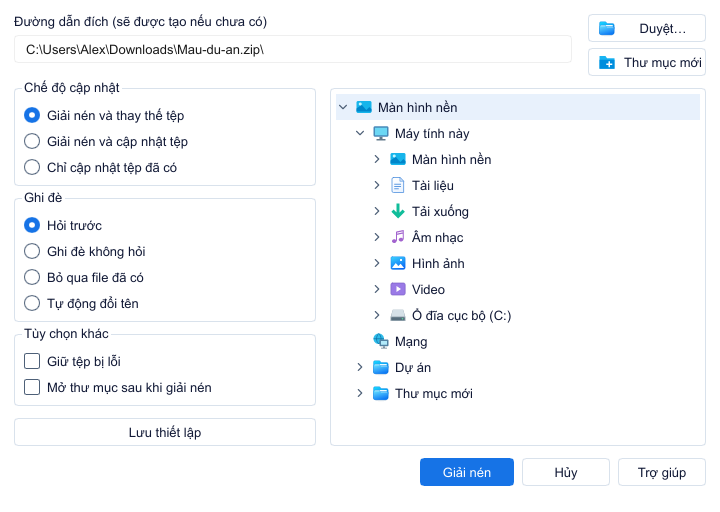Screen dimensions: 720x512
Task: Collapse the Máy tính này node
Action: pos(360,134)
